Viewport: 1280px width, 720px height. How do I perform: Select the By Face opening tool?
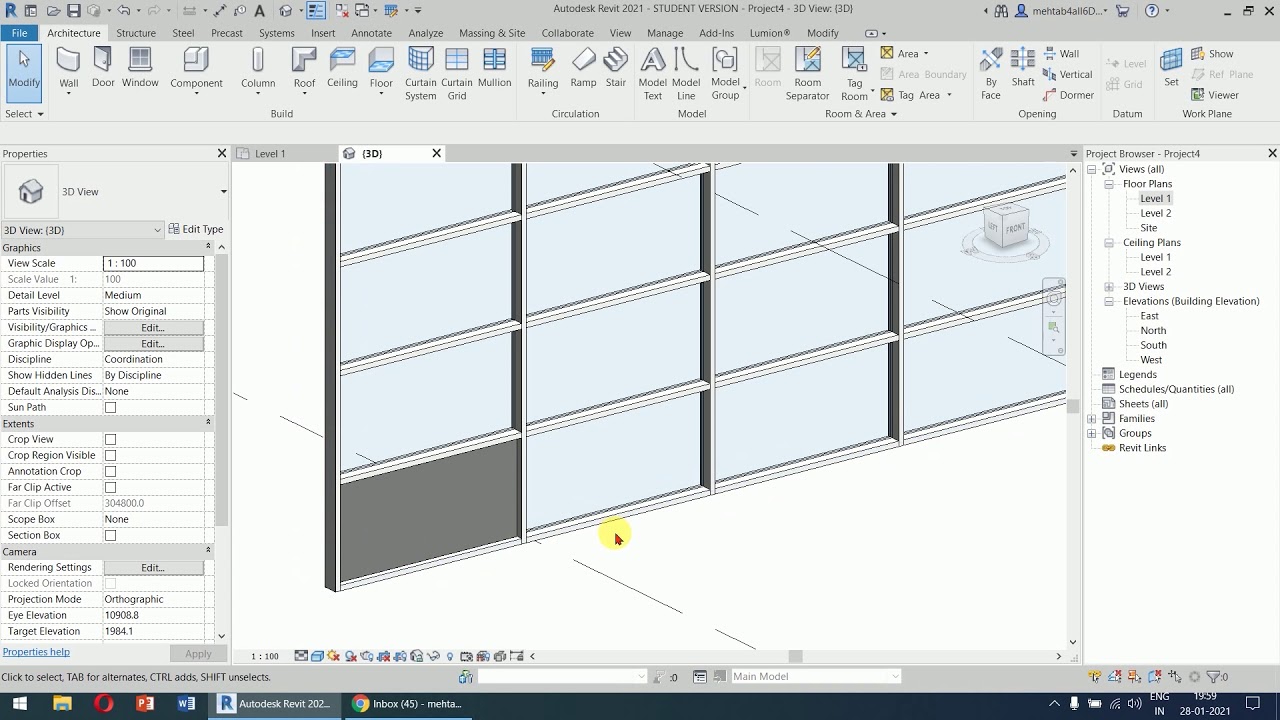point(990,74)
